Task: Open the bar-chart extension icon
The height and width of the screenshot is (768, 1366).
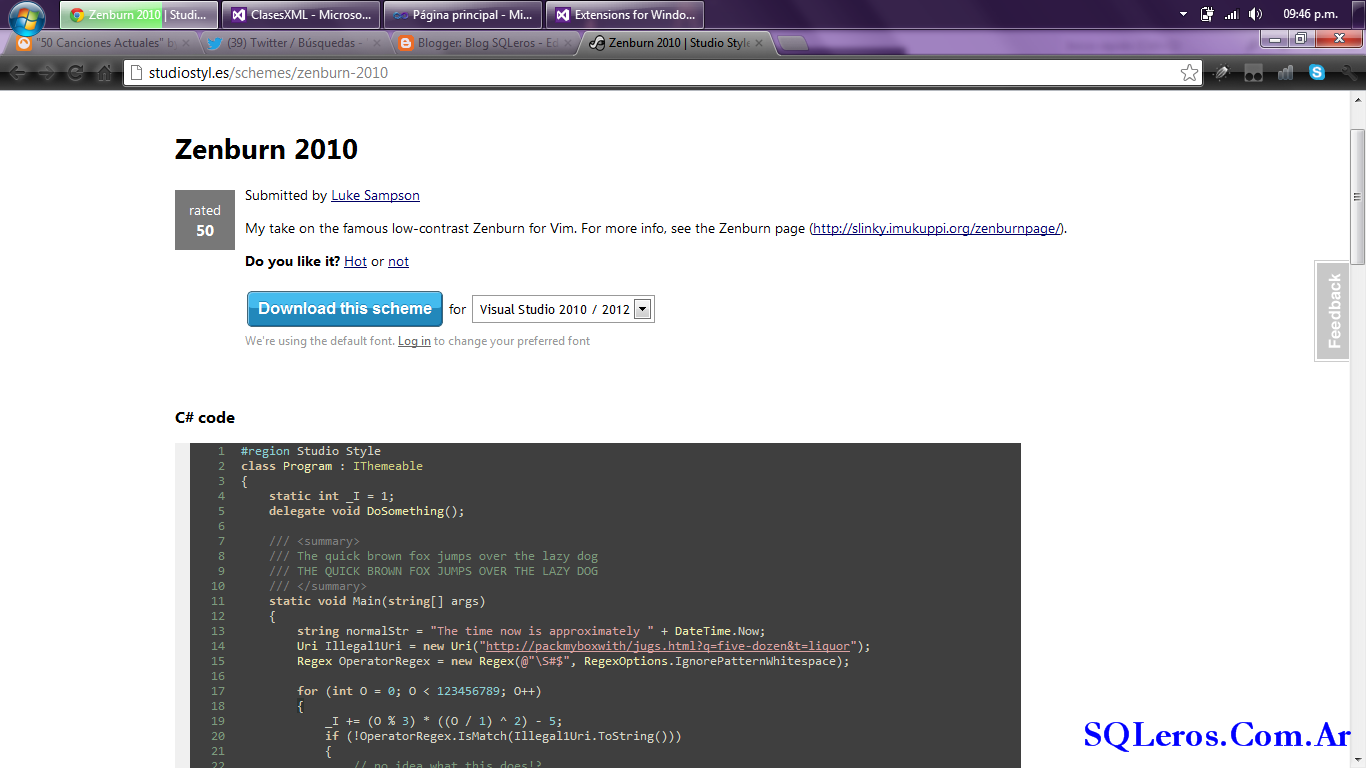Action: (1285, 73)
